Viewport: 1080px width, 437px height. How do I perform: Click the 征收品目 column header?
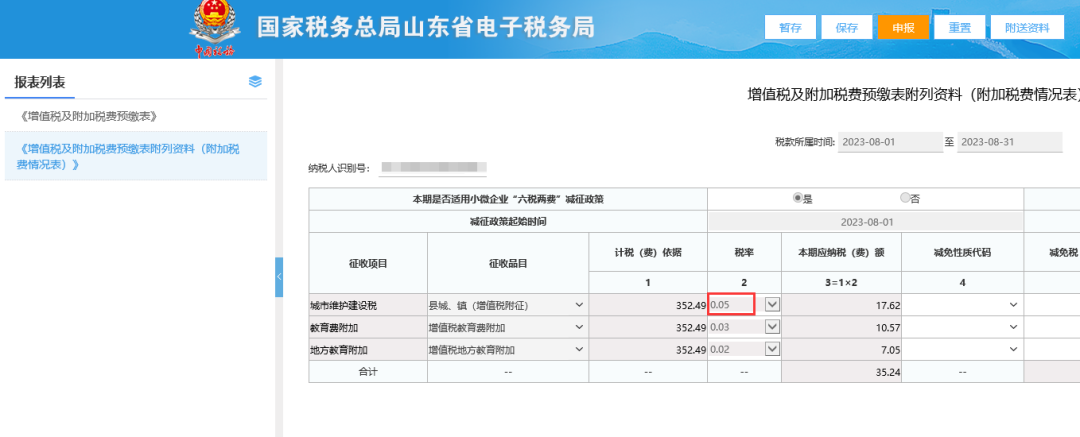[508, 263]
